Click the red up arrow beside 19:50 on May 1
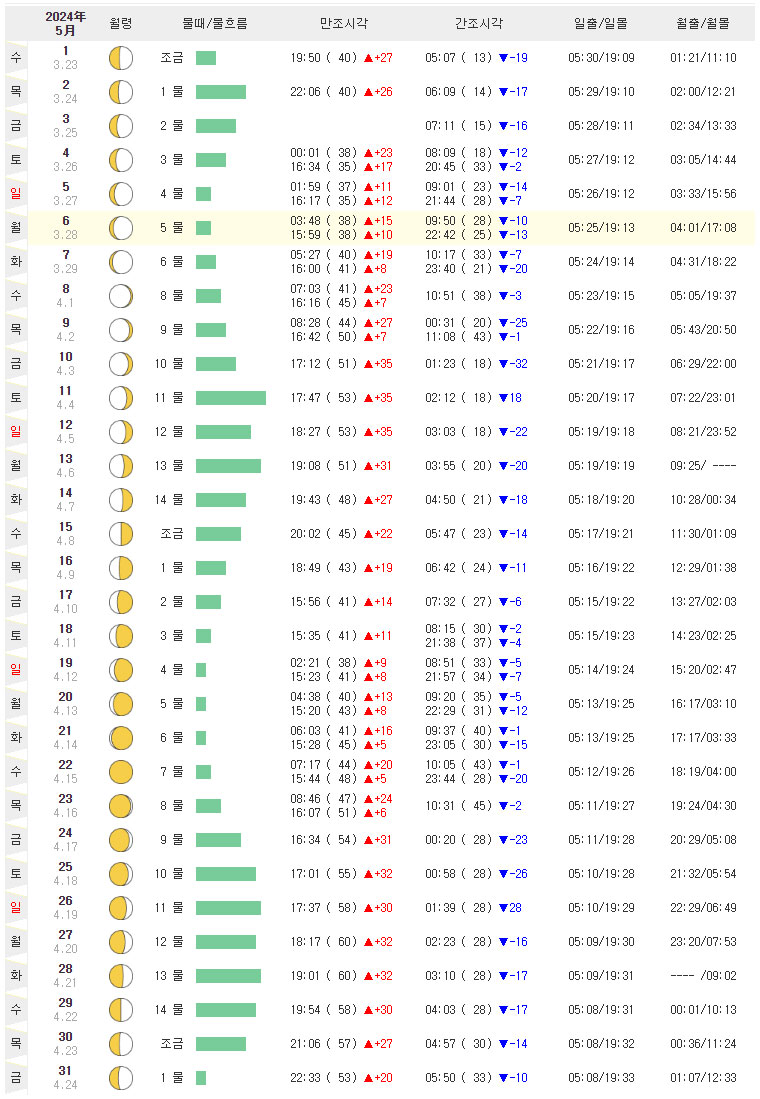 tap(368, 58)
